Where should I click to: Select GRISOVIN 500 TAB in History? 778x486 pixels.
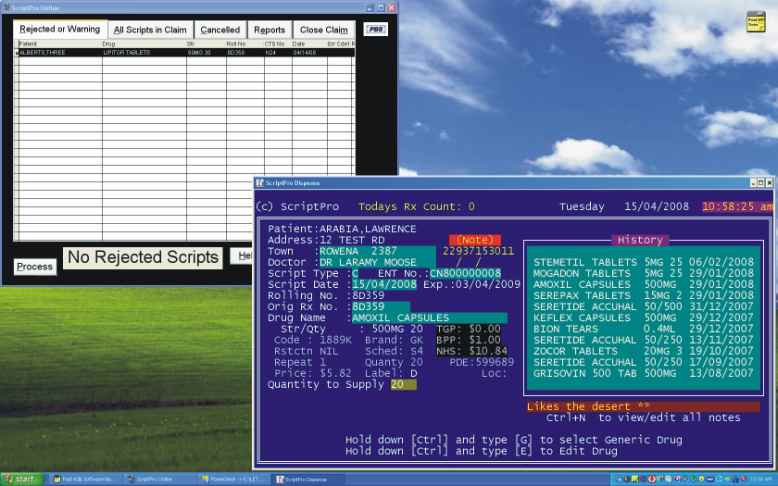point(644,373)
